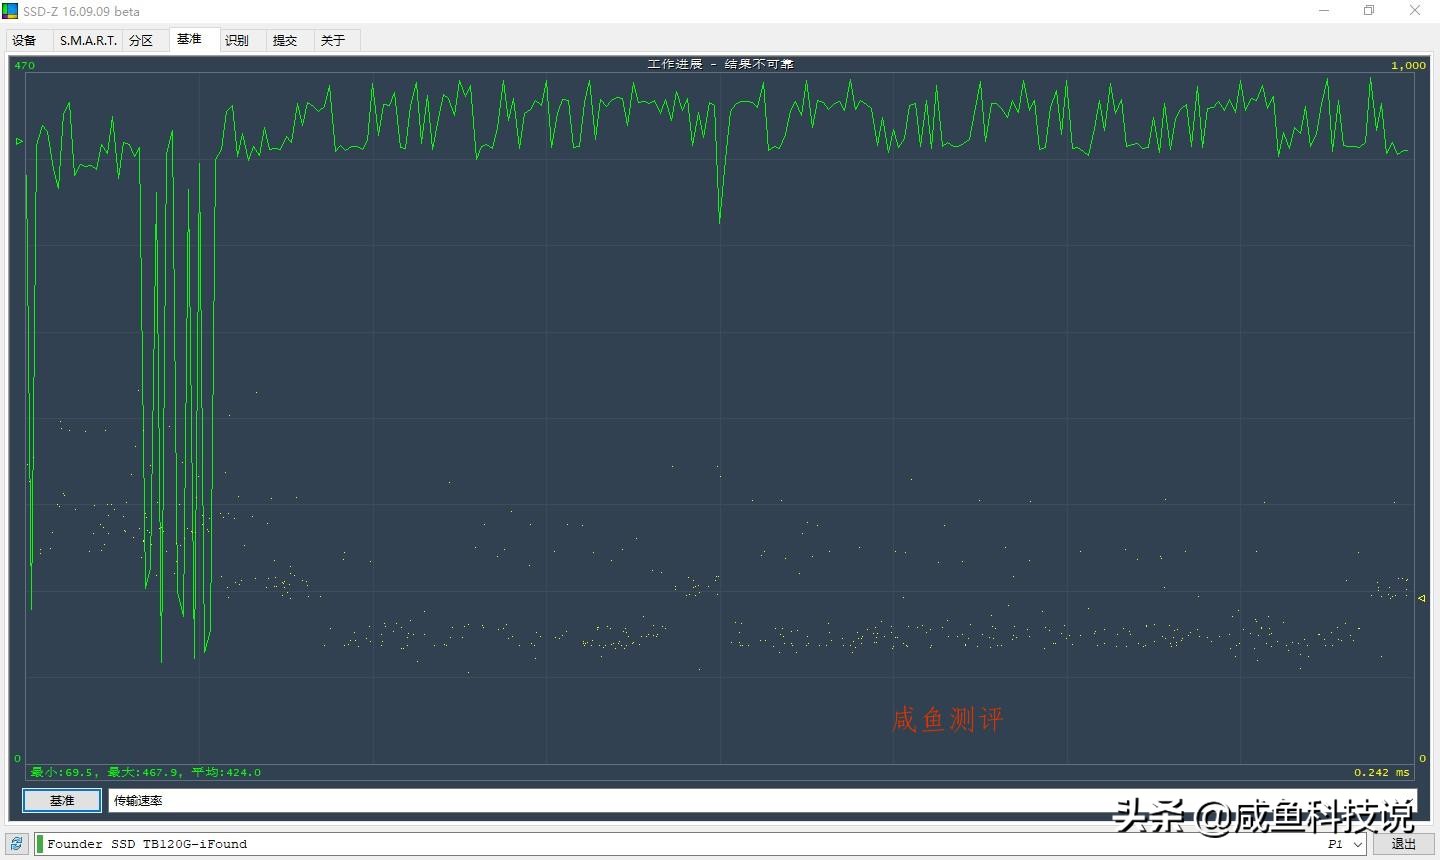Open the 提交 tab
Image resolution: width=1440 pixels, height=860 pixels.
coord(285,40)
